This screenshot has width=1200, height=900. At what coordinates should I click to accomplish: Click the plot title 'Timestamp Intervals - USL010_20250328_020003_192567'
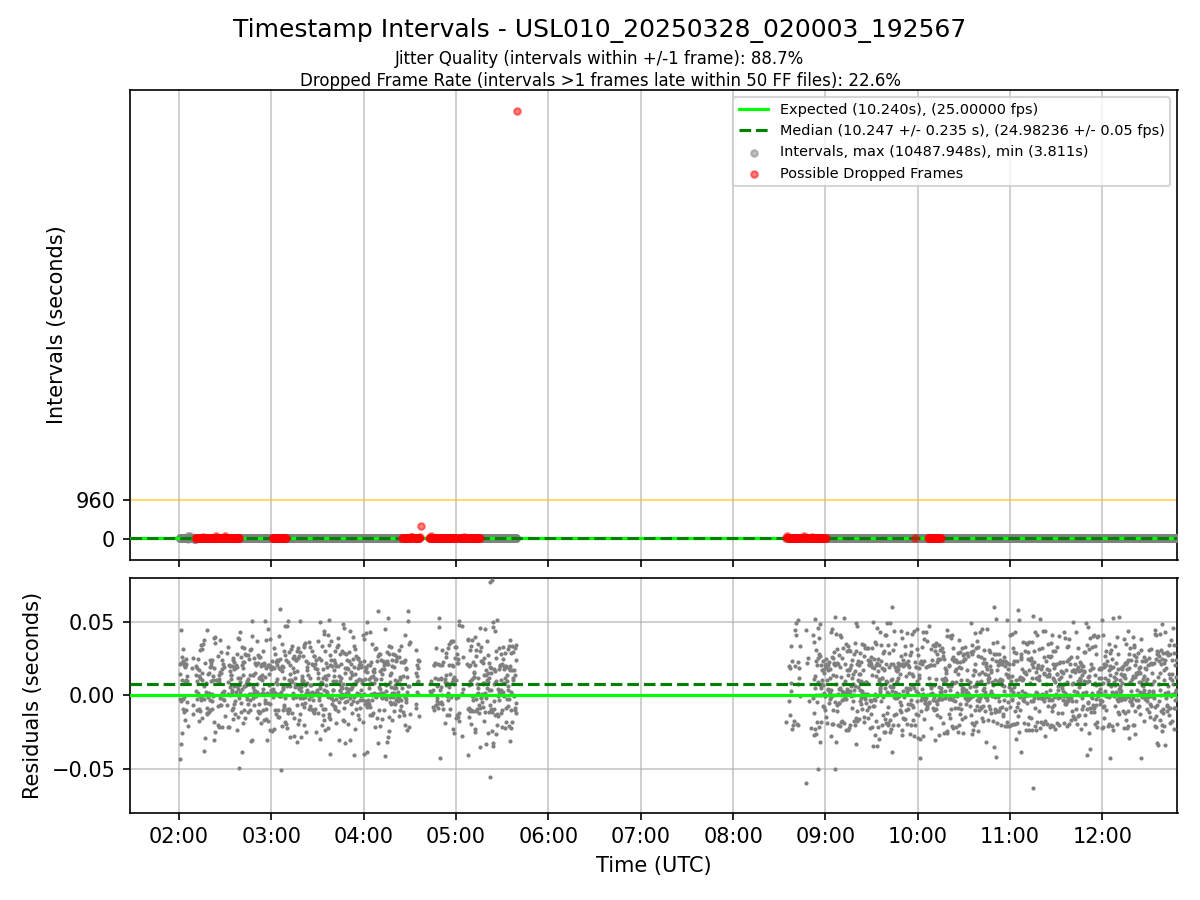coord(599,29)
